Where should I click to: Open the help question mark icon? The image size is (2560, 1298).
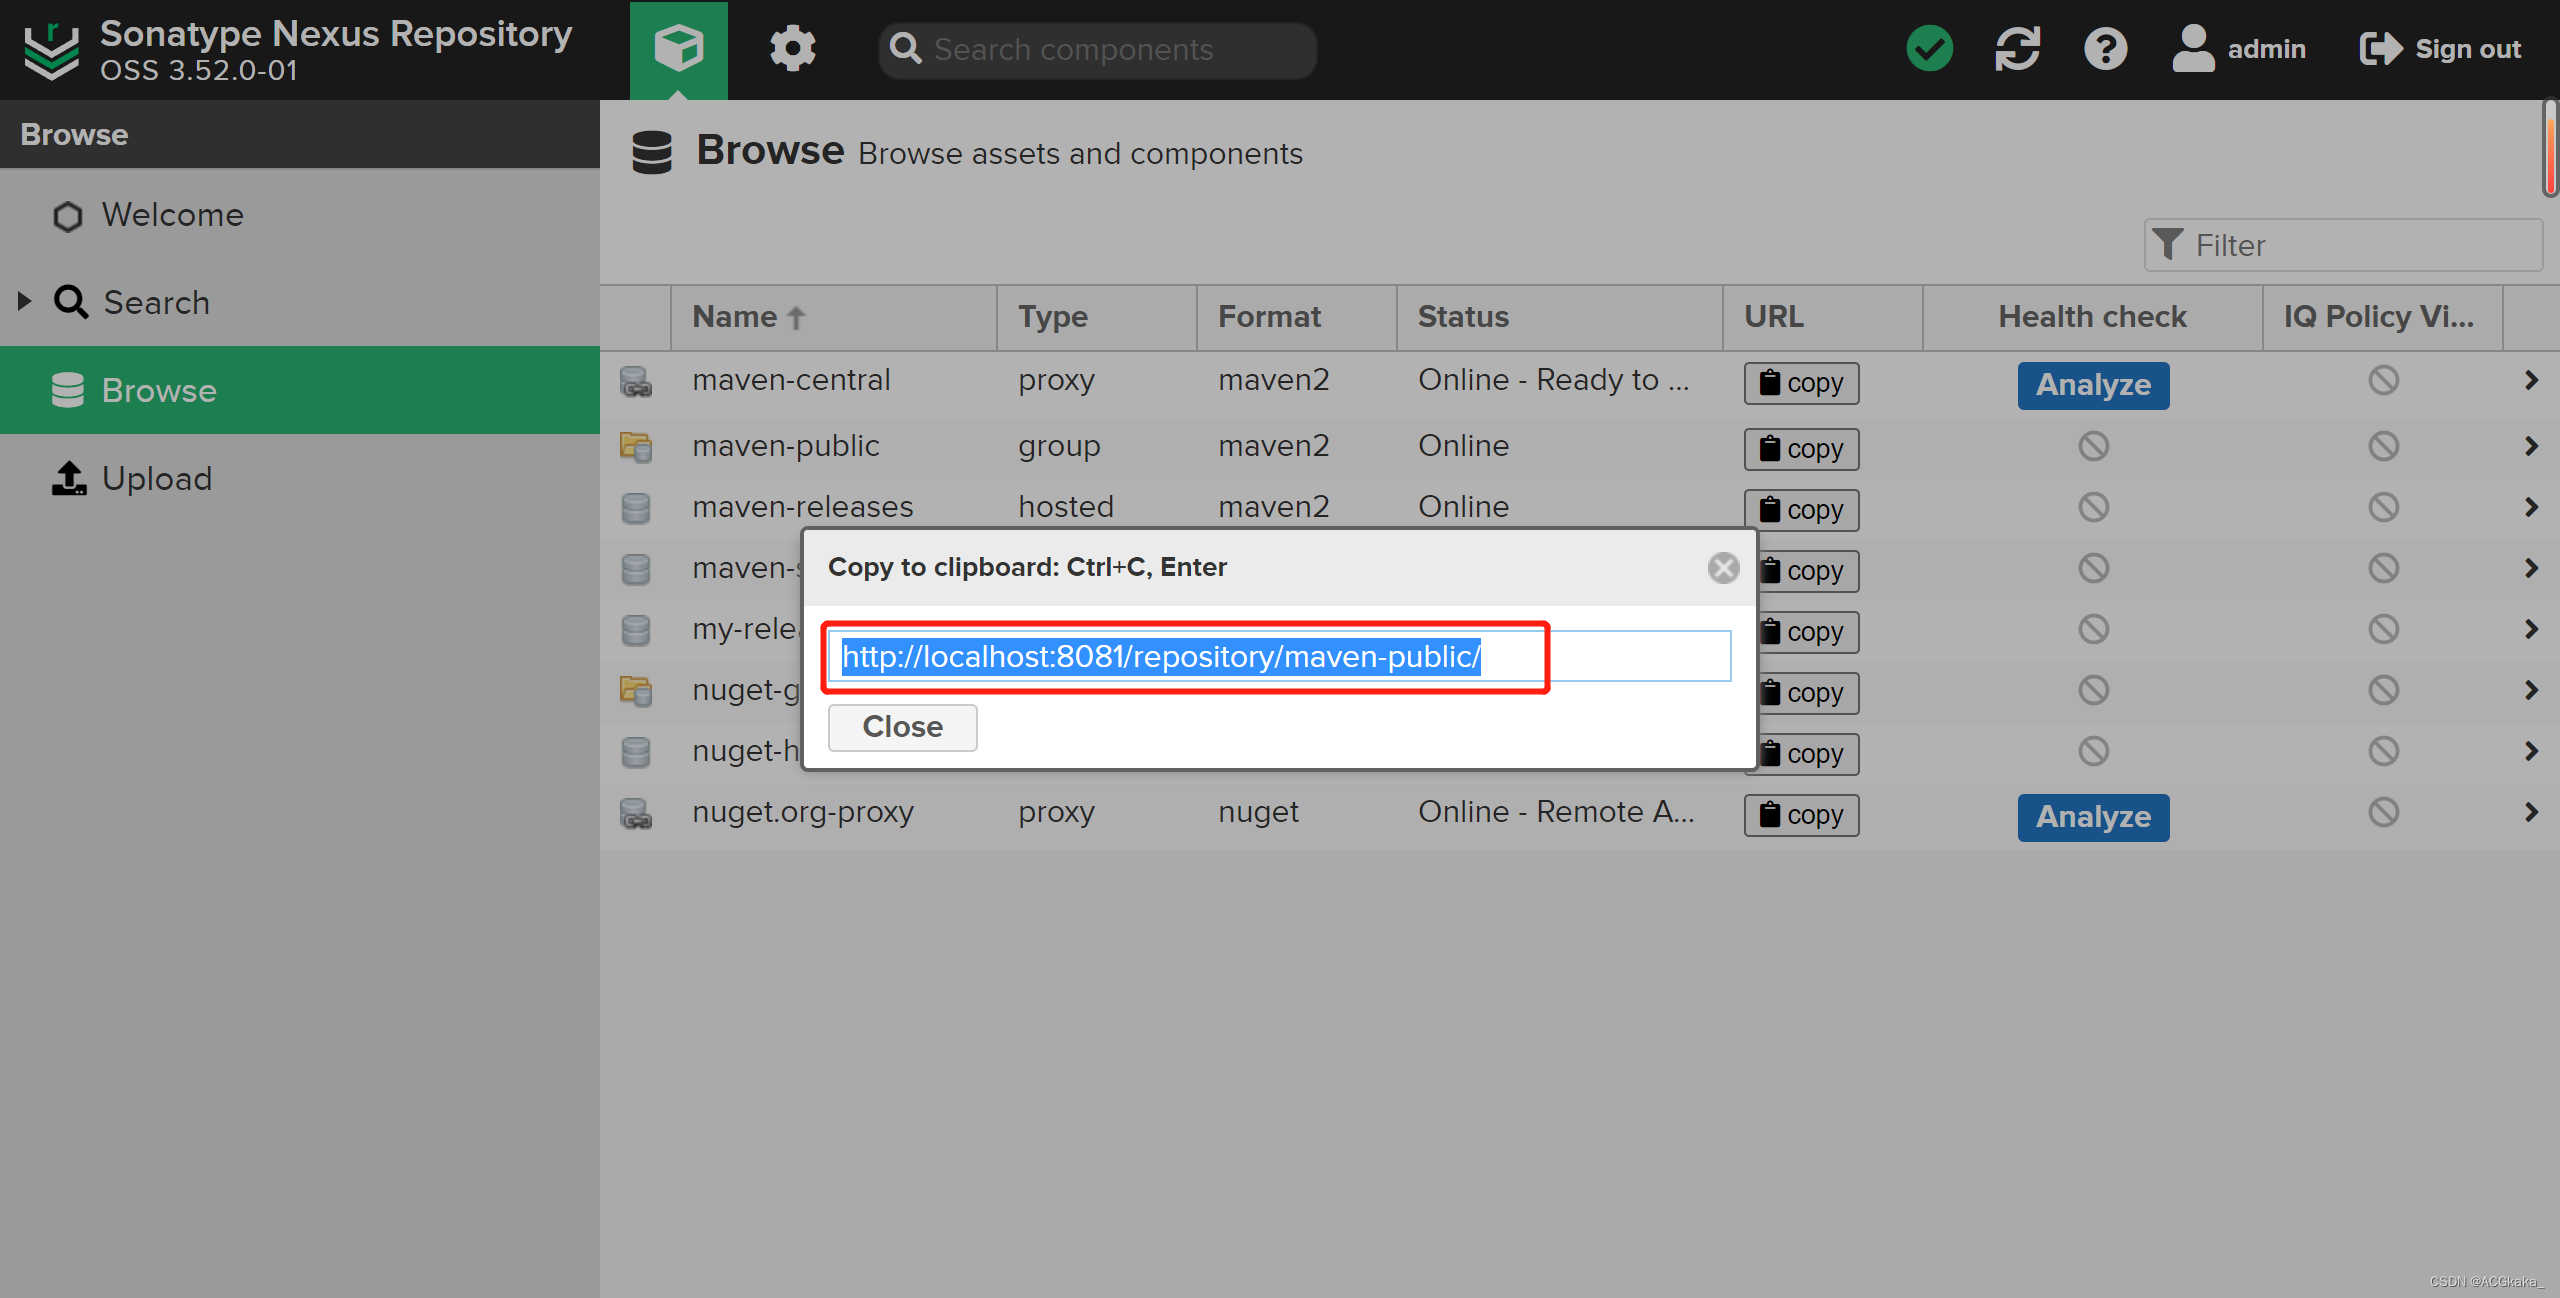tap(2105, 48)
